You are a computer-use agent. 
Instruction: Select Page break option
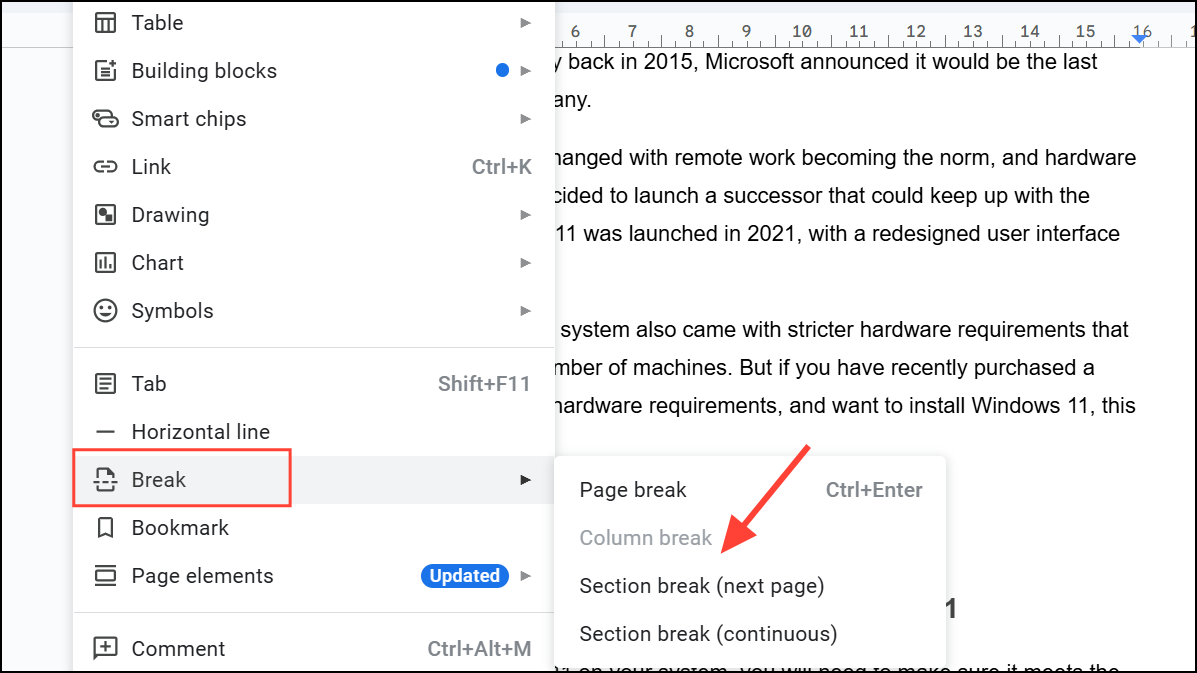click(x=633, y=490)
